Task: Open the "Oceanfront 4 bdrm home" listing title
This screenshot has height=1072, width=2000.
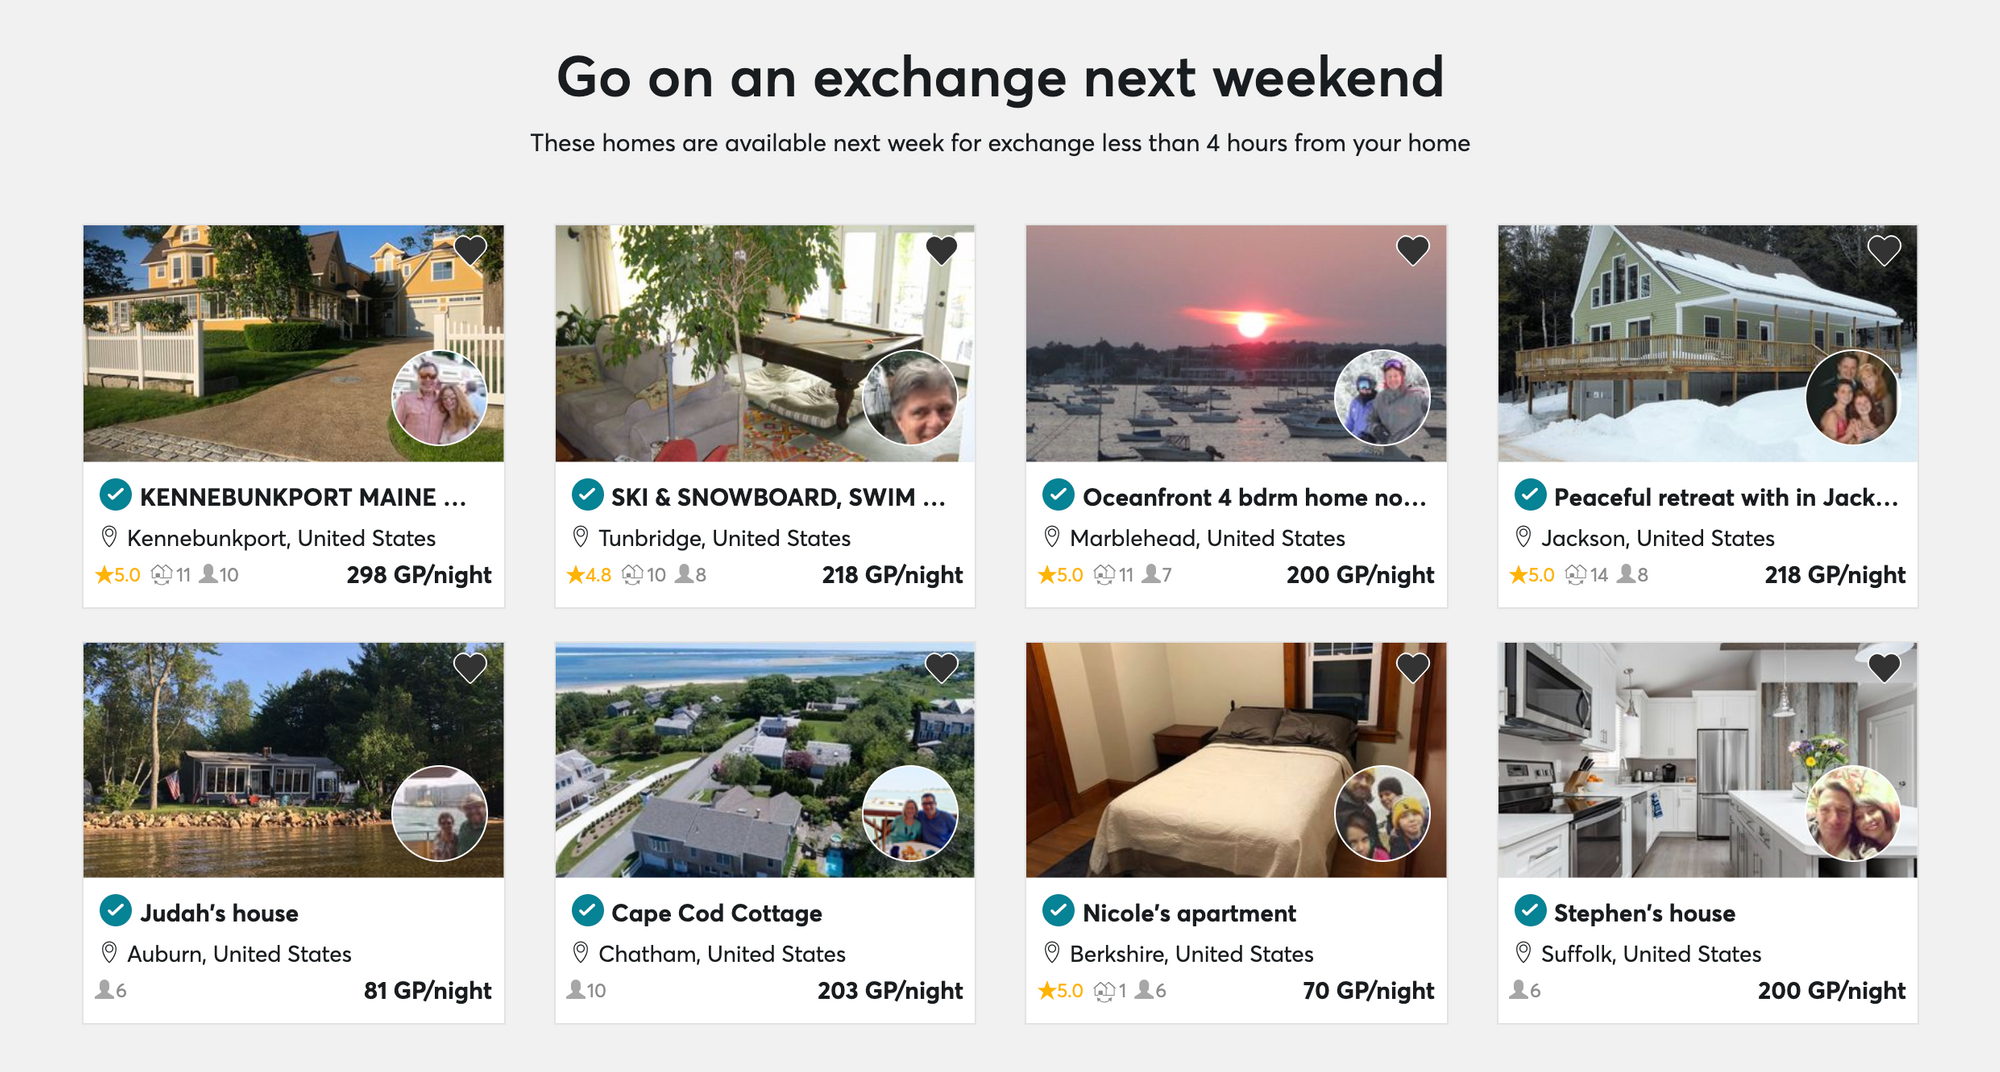Action: (1254, 497)
